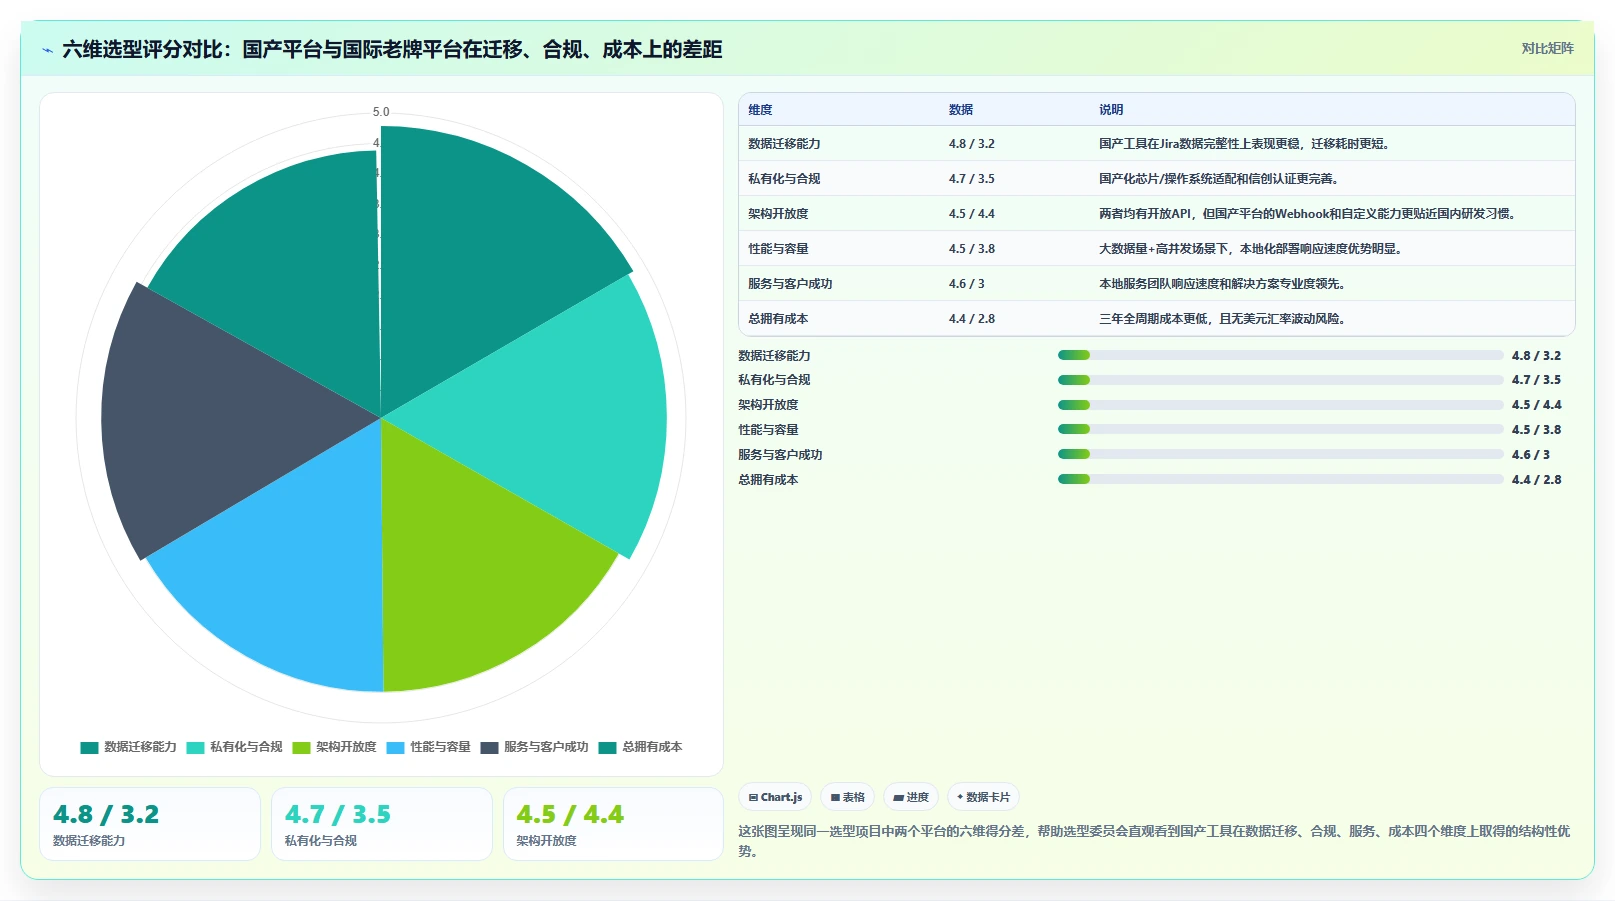Click table value 4.5 / 4.4
Screen dimensions: 1615x901
(x=972, y=214)
